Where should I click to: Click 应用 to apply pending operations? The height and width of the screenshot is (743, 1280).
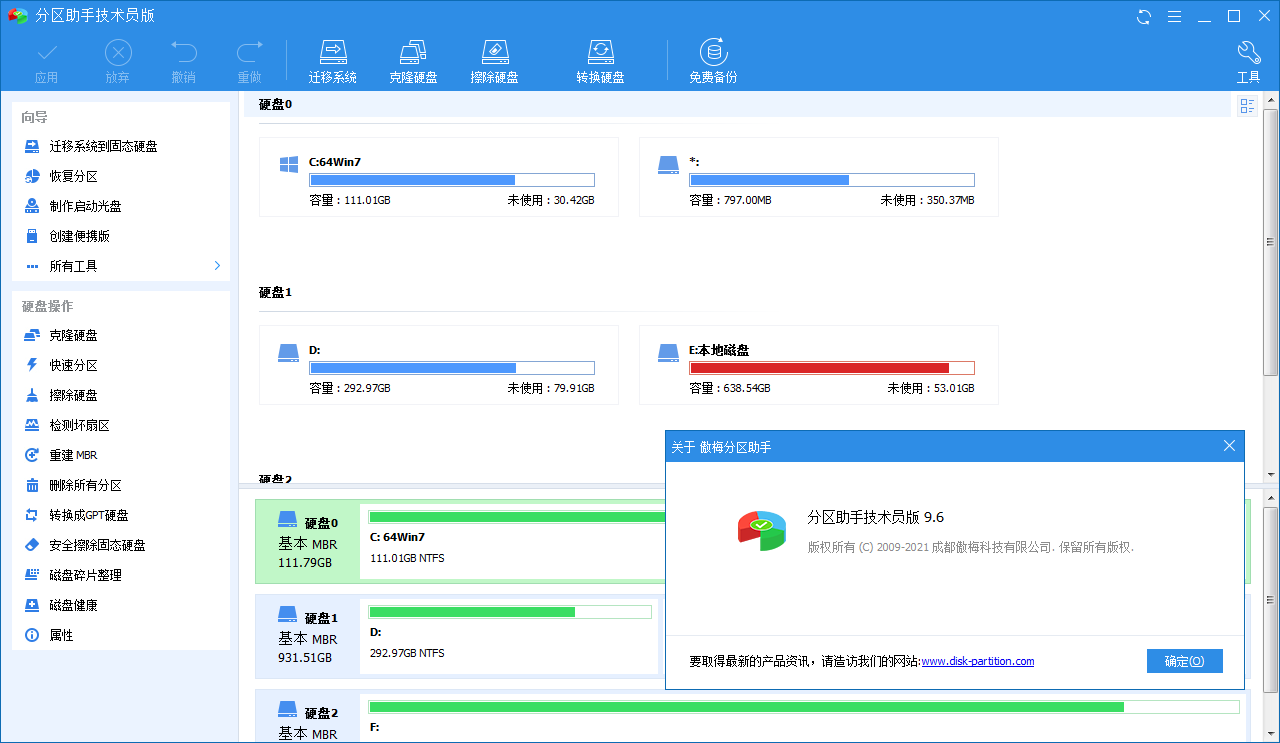click(46, 58)
